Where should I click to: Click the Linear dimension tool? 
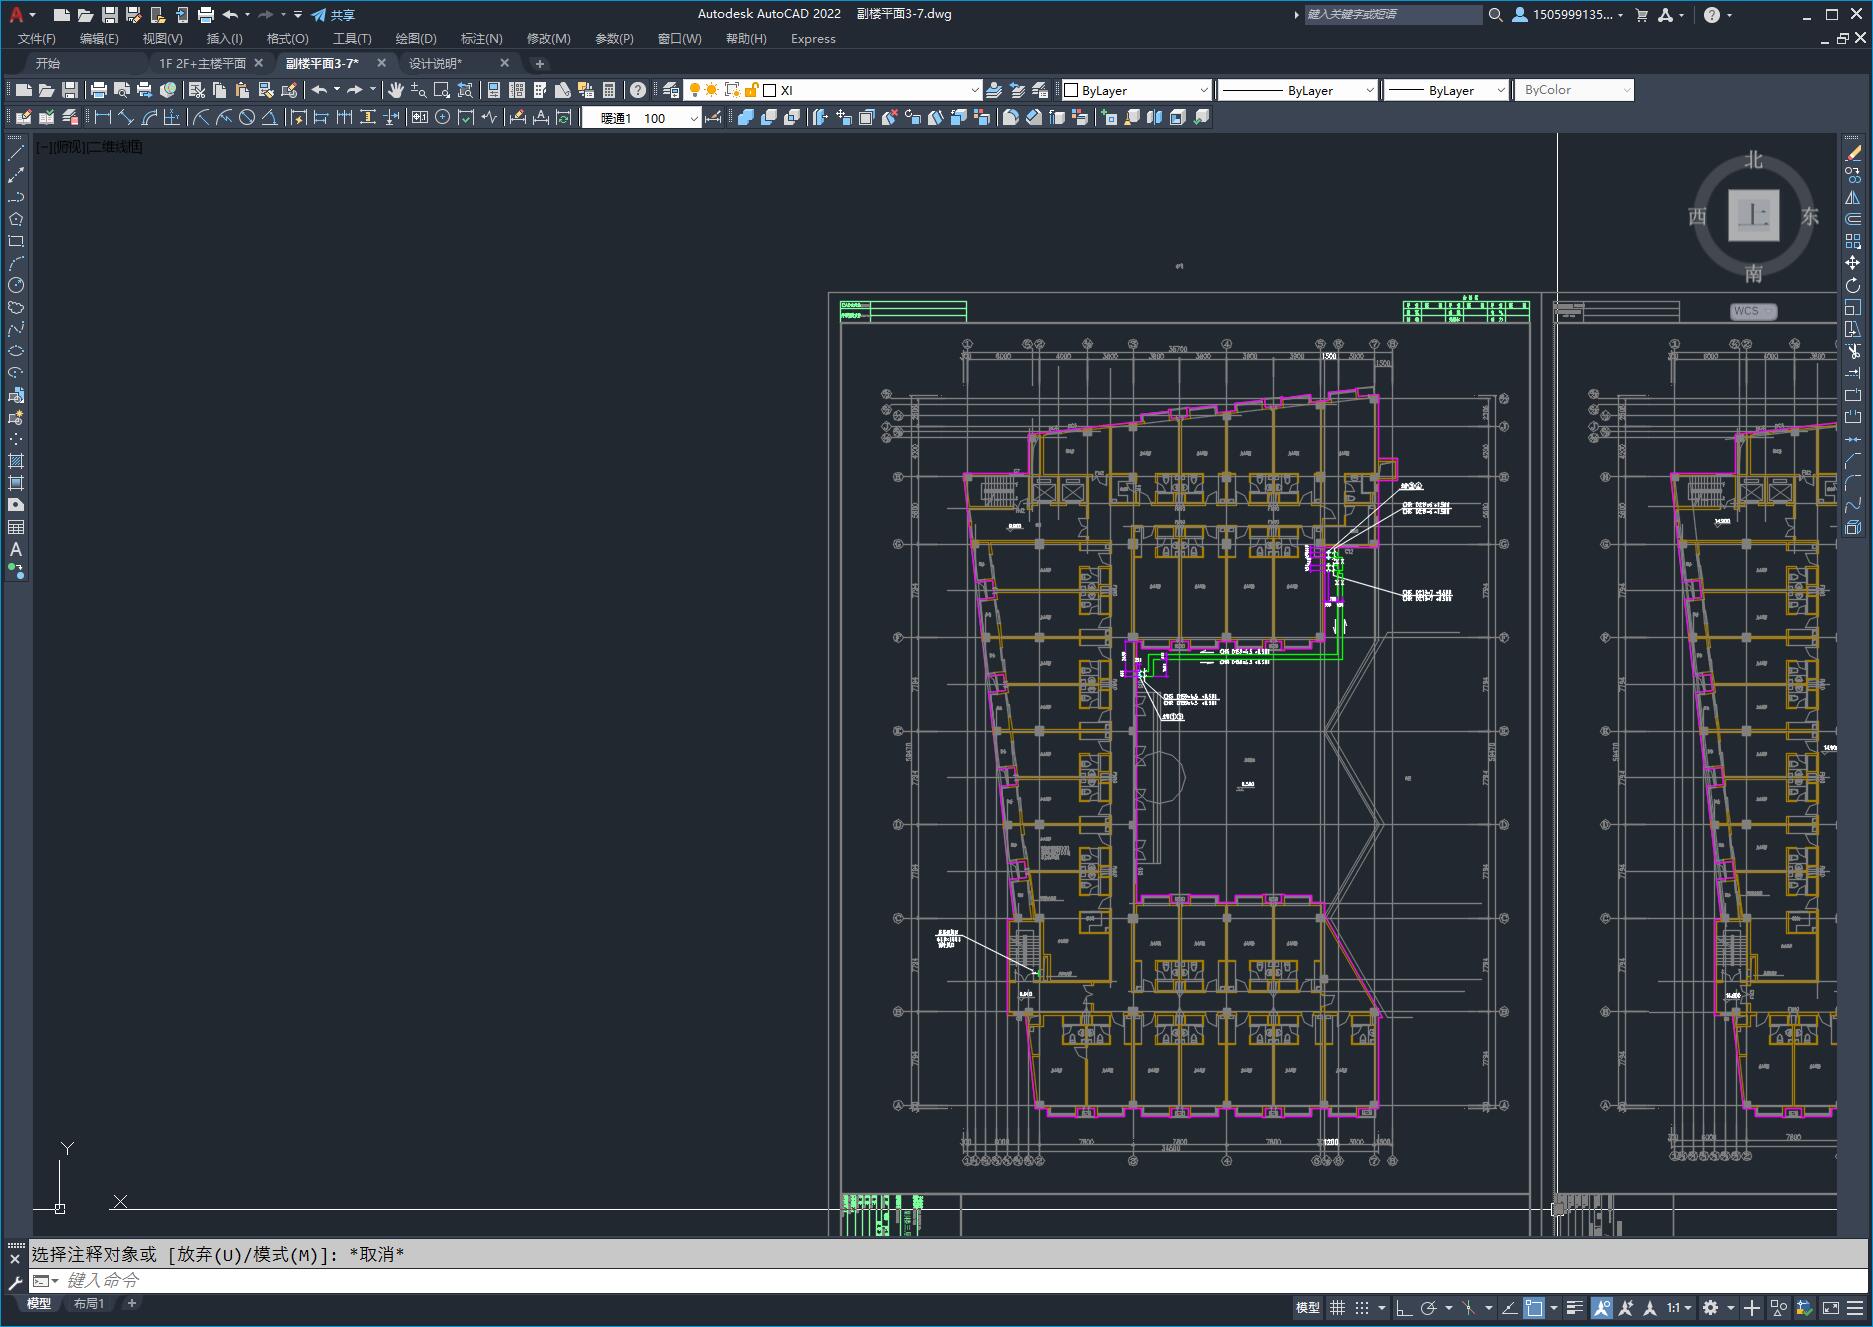(102, 118)
